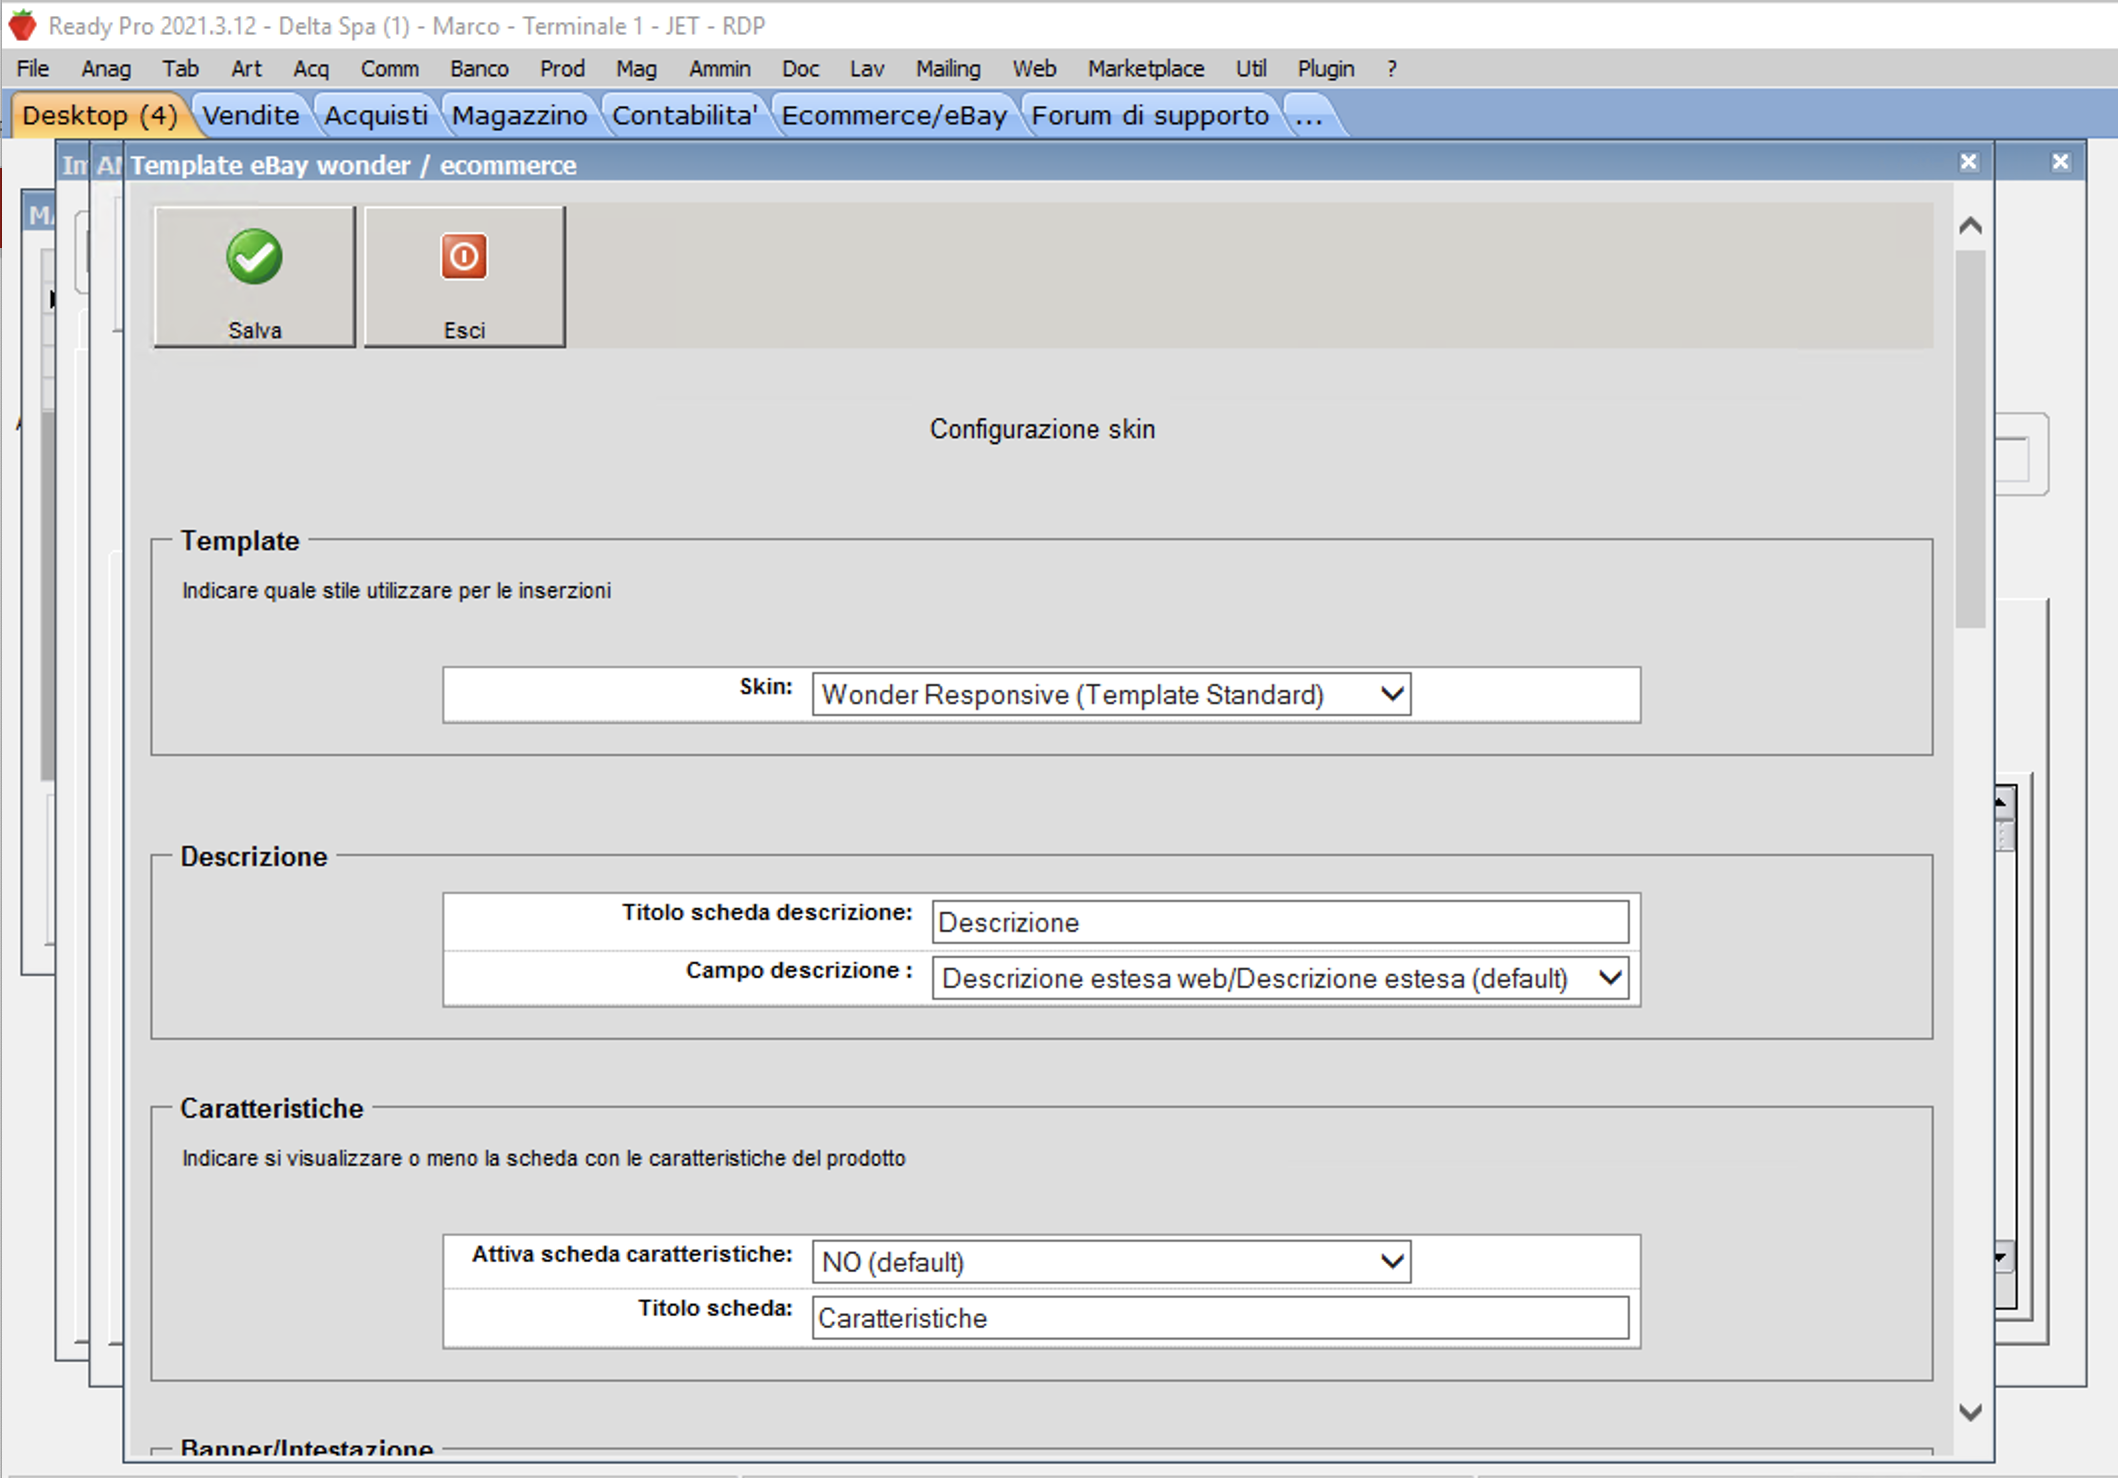
Task: Open the Util menu
Action: click(x=1251, y=69)
